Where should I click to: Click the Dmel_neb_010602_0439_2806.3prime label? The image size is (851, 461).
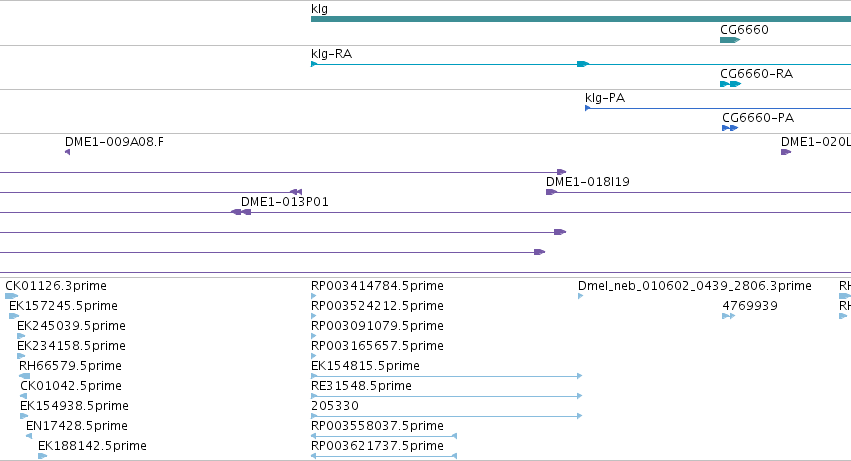pos(695,286)
